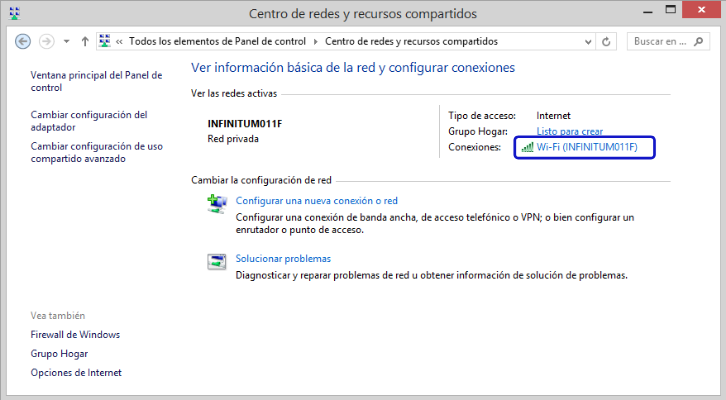Select 'Todos los elementos de Panel de control' breadcrumb
This screenshot has height=400, width=726.
[217, 41]
